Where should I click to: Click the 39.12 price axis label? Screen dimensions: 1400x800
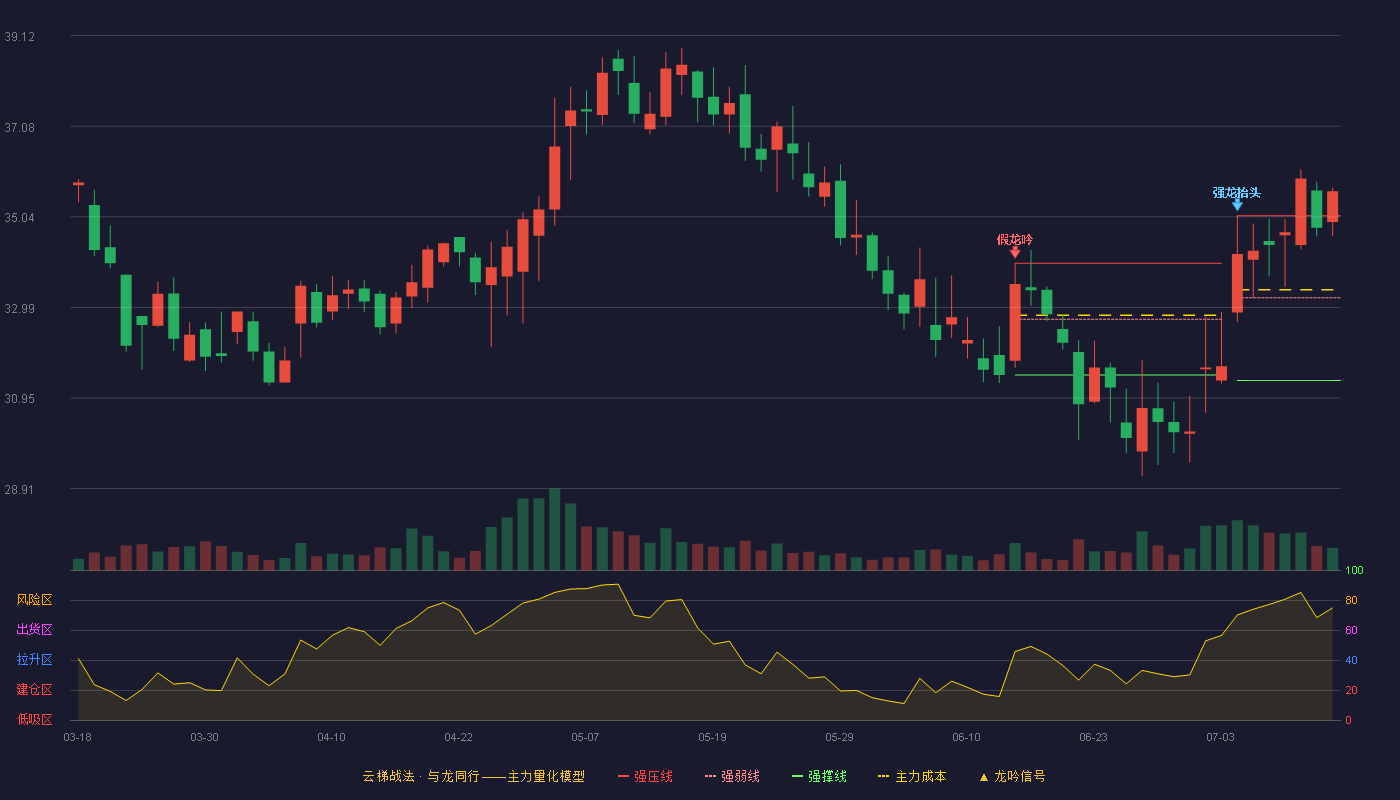pos(20,37)
